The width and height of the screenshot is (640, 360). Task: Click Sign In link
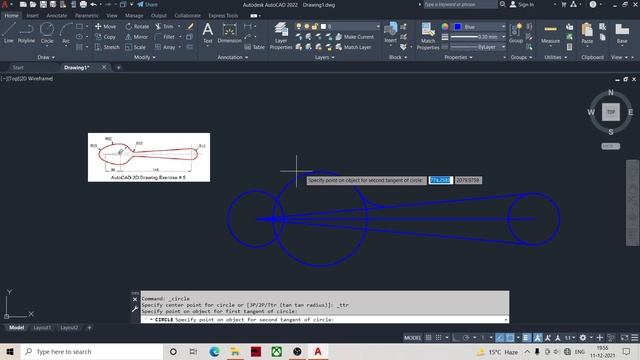522,4
